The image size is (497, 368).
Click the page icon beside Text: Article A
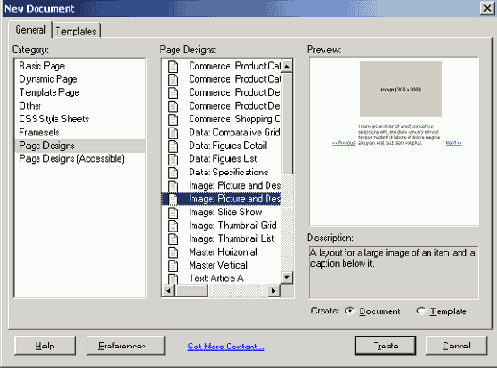pos(173,278)
